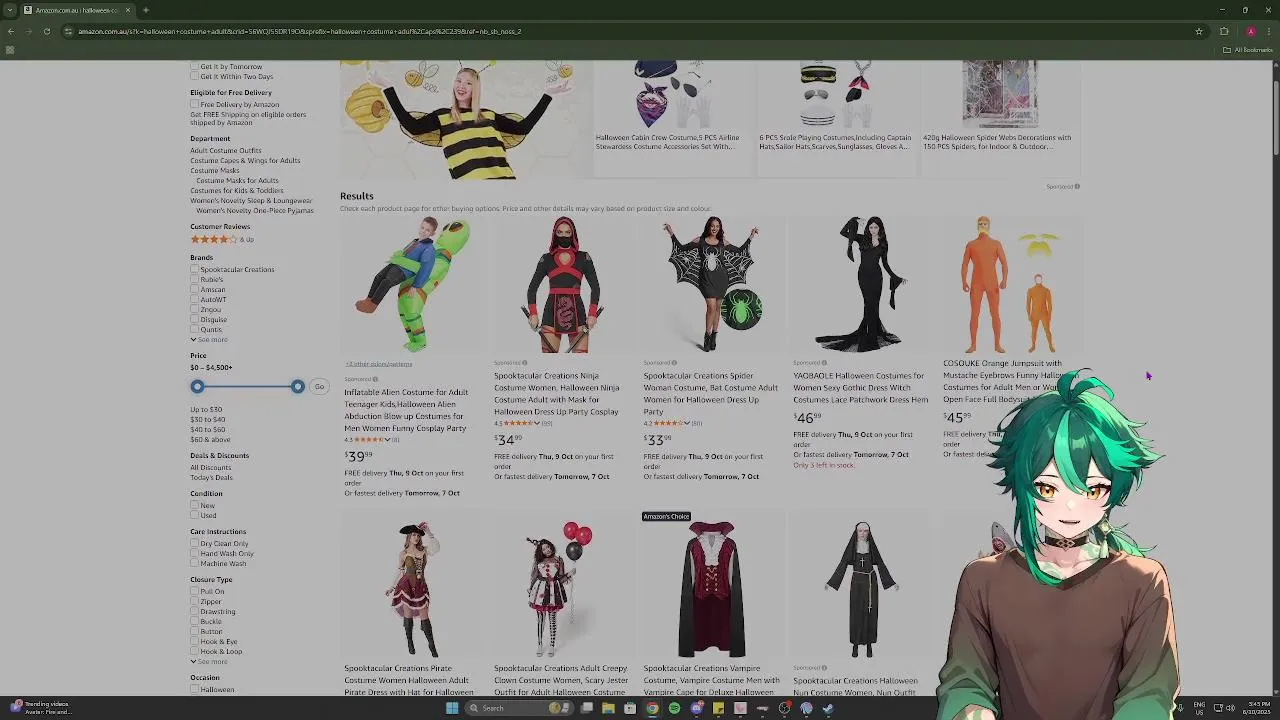Open rating dropdown on Spider Woman Costume
The width and height of the screenshot is (1280, 720).
coord(688,423)
